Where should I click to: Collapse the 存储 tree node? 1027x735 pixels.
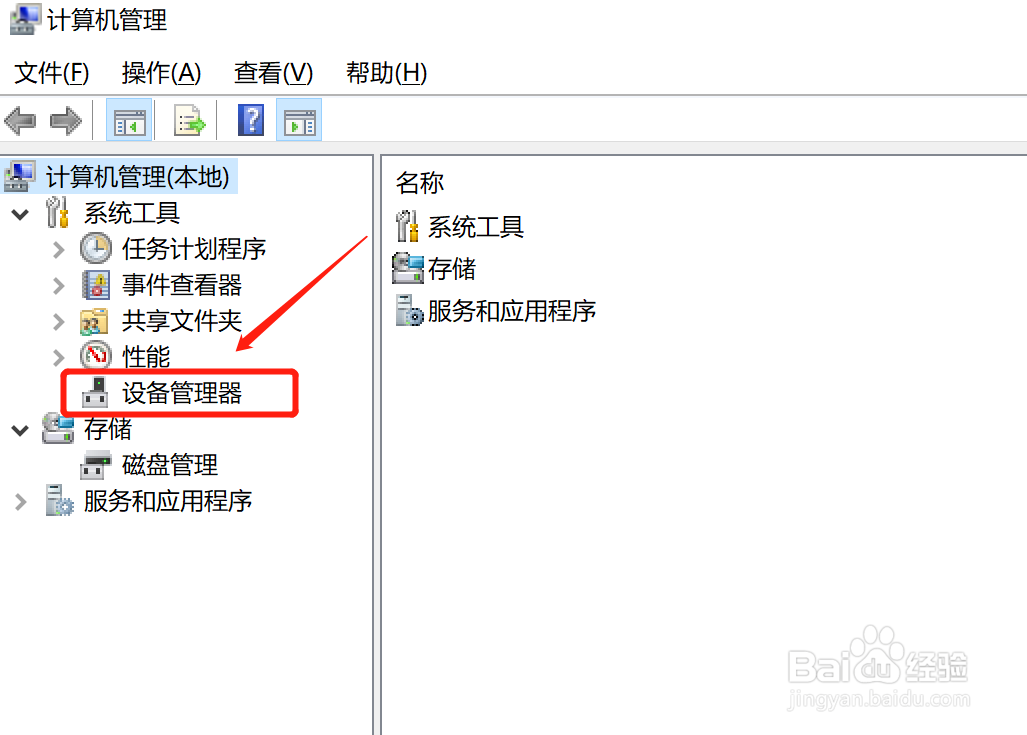[x=20, y=430]
